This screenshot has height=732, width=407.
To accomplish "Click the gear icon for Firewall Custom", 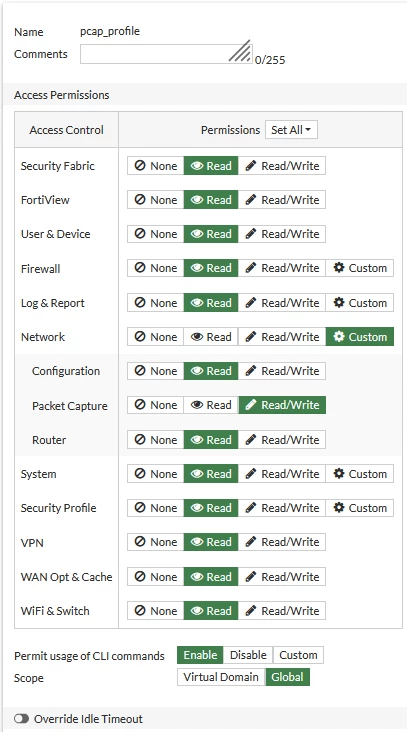I will [x=339, y=267].
